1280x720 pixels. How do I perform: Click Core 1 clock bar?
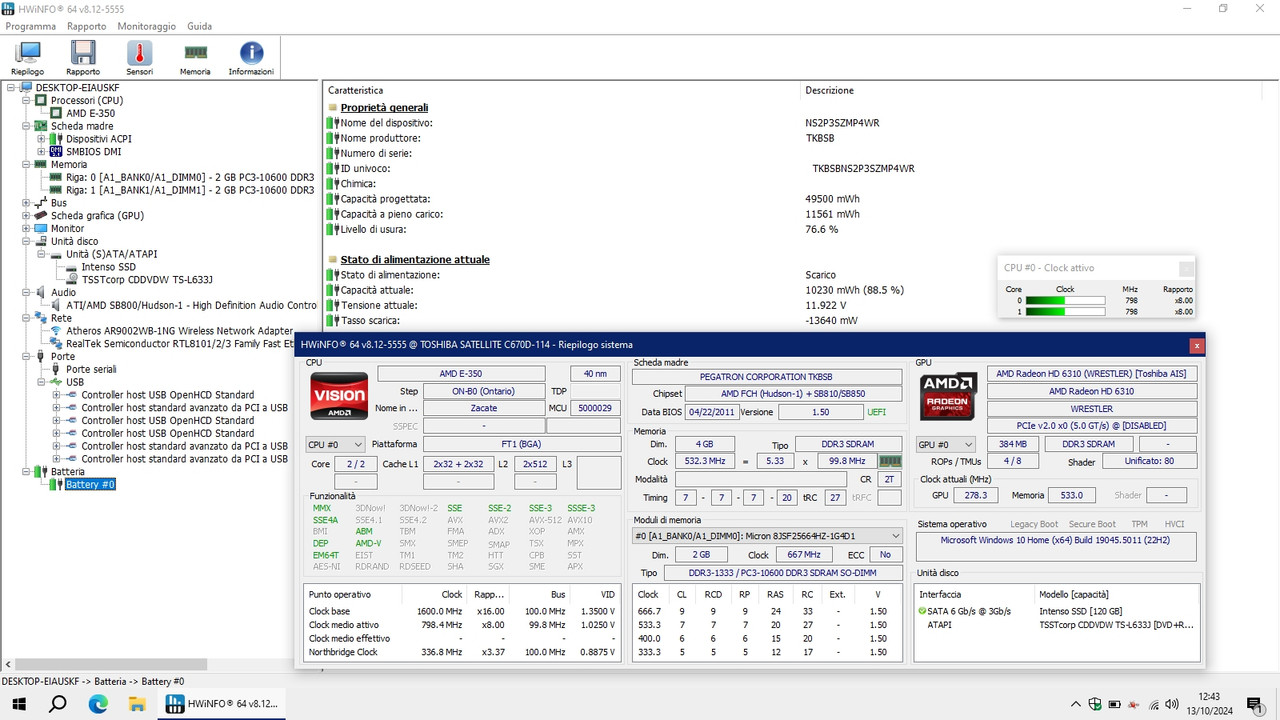(x=1066, y=312)
